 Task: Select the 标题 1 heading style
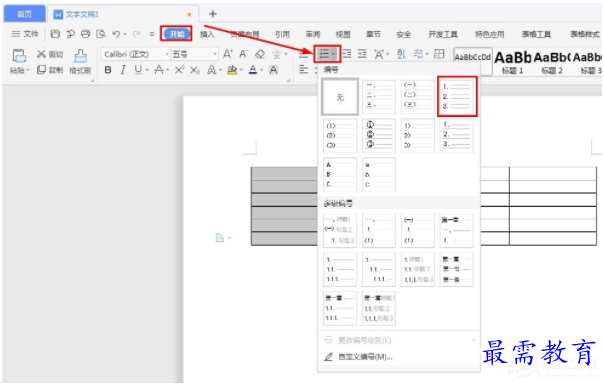pos(513,62)
